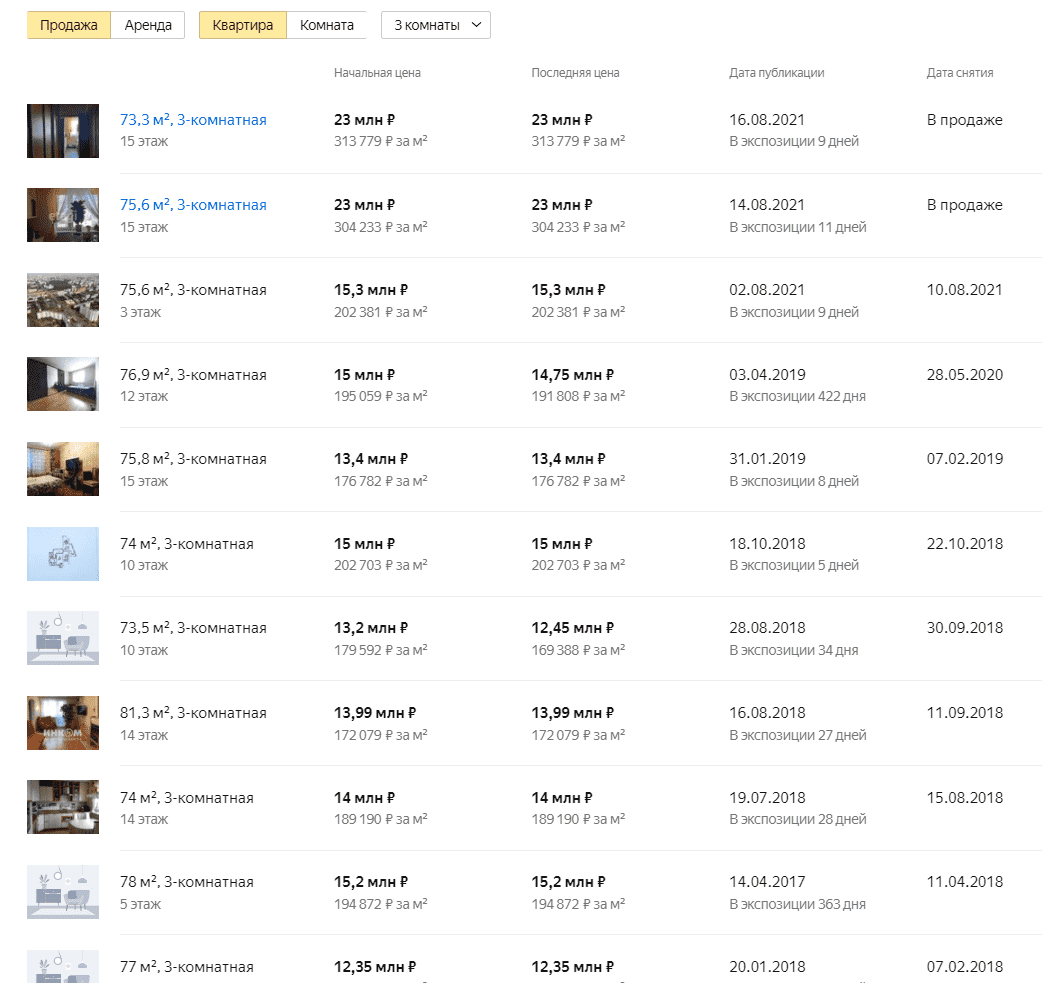Click removal date '11.09.2018'
The height and width of the screenshot is (983, 1042).
[965, 712]
